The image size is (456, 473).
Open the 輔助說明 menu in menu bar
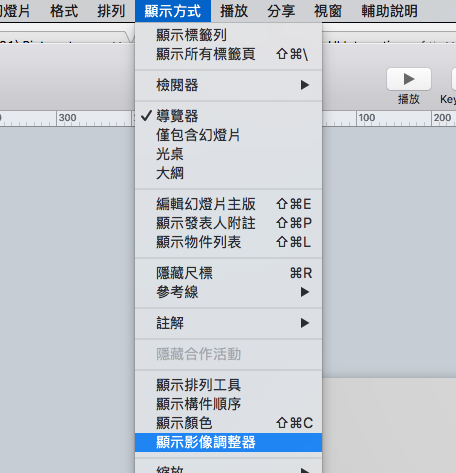(389, 11)
